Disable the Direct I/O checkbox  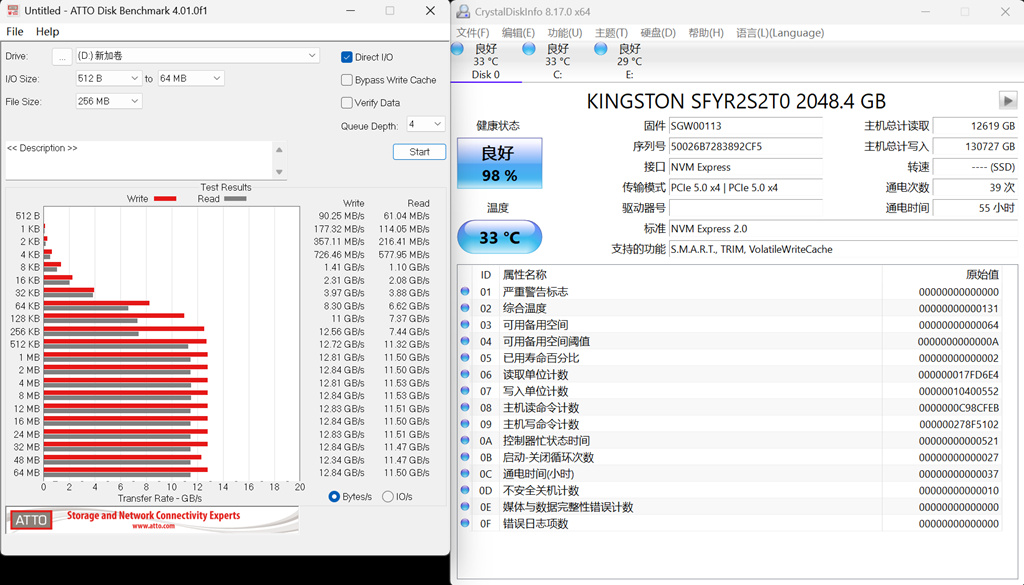[347, 57]
